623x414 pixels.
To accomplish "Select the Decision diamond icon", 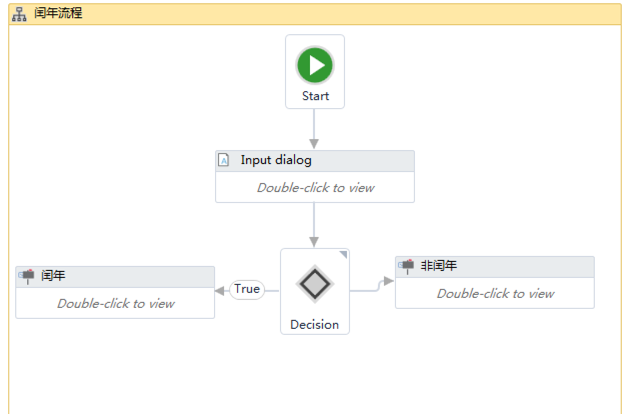I will click(315, 285).
